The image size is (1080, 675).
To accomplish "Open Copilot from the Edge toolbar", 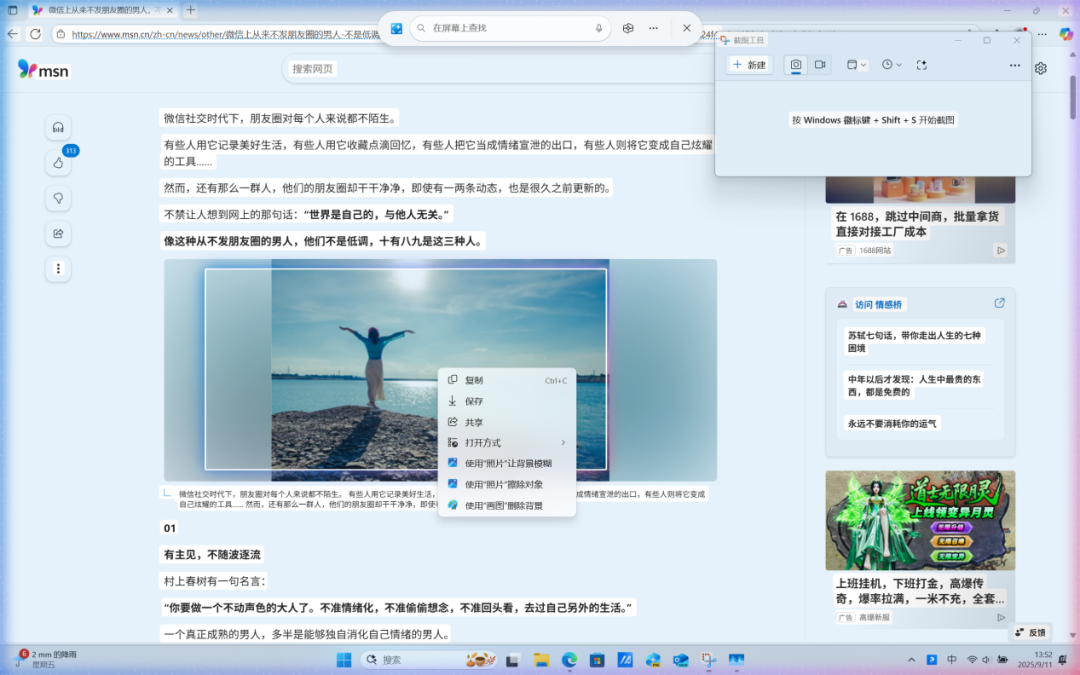I will 628,29.
